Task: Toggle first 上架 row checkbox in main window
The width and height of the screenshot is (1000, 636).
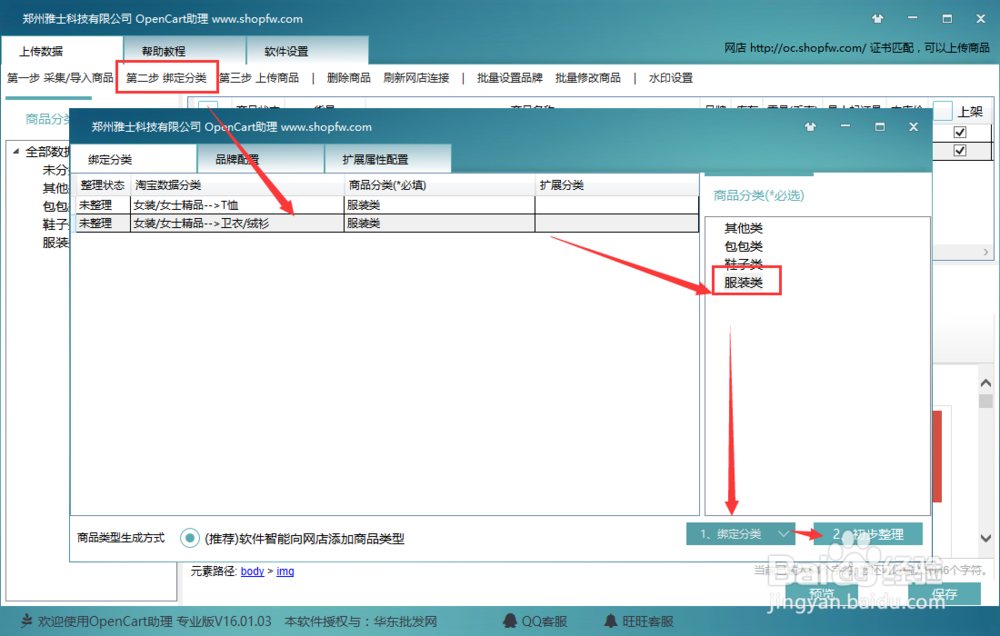Action: [x=960, y=133]
